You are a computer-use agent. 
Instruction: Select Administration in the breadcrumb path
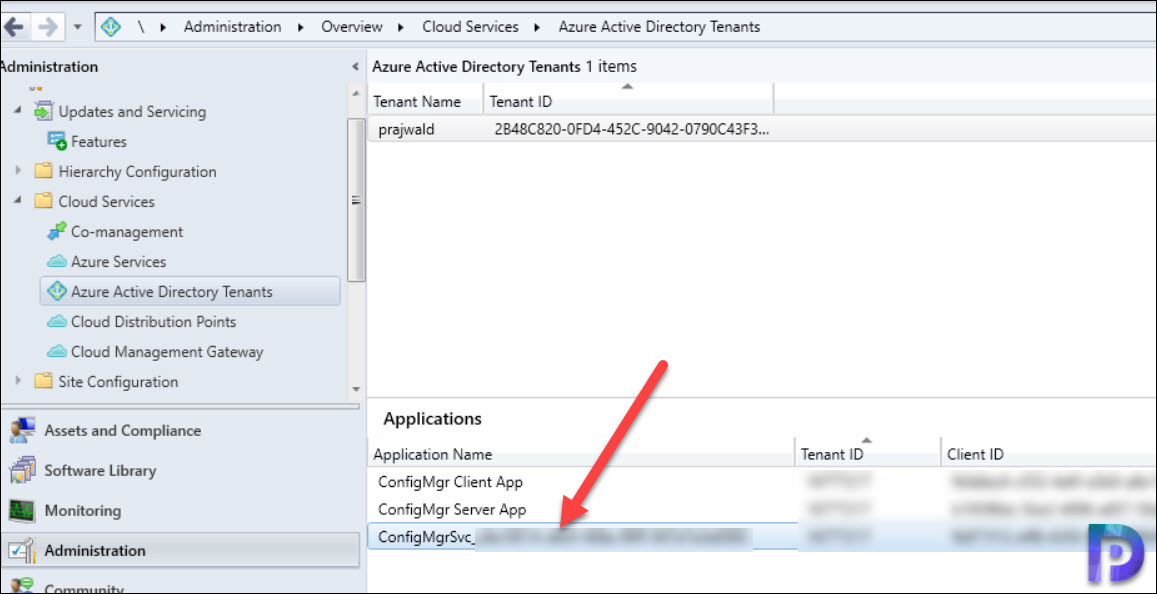click(232, 27)
